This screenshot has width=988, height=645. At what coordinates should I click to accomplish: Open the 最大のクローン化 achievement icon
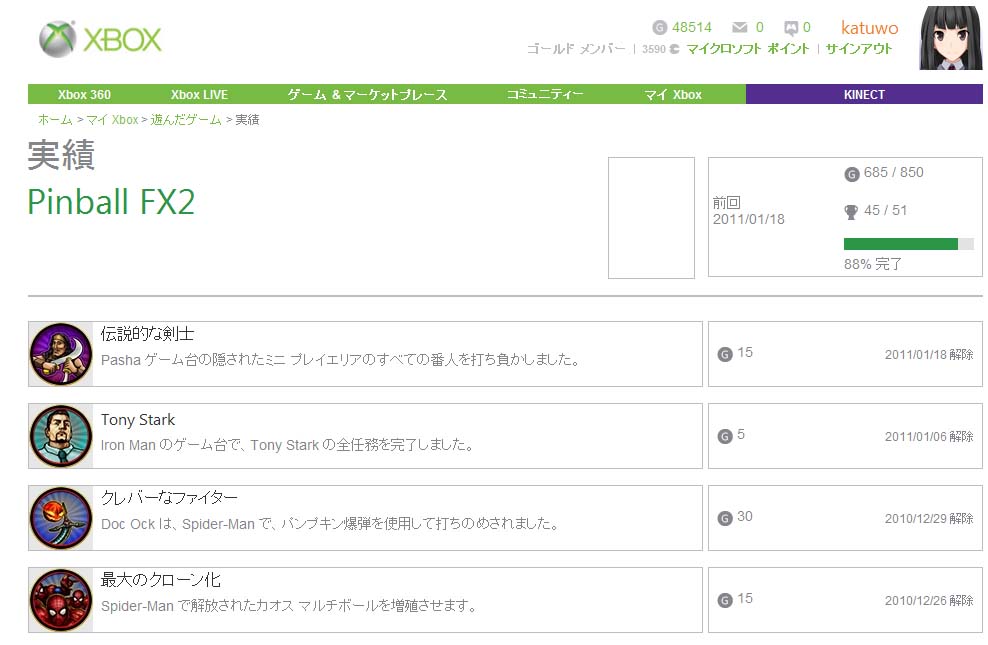(61, 600)
